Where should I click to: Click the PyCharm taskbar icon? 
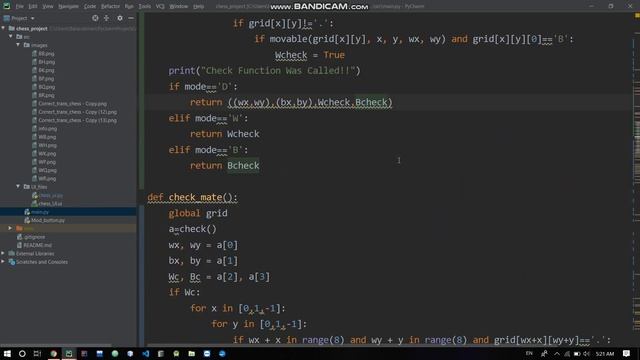(x=69, y=353)
